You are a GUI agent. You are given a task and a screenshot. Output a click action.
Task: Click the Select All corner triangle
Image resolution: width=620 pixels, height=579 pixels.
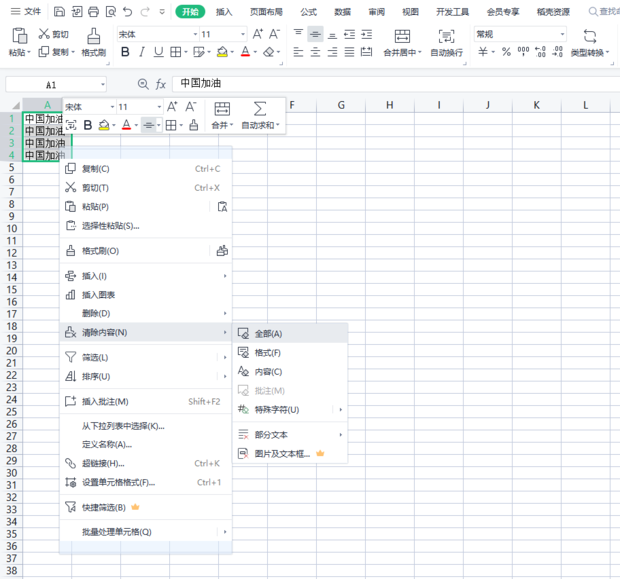[x=15, y=105]
